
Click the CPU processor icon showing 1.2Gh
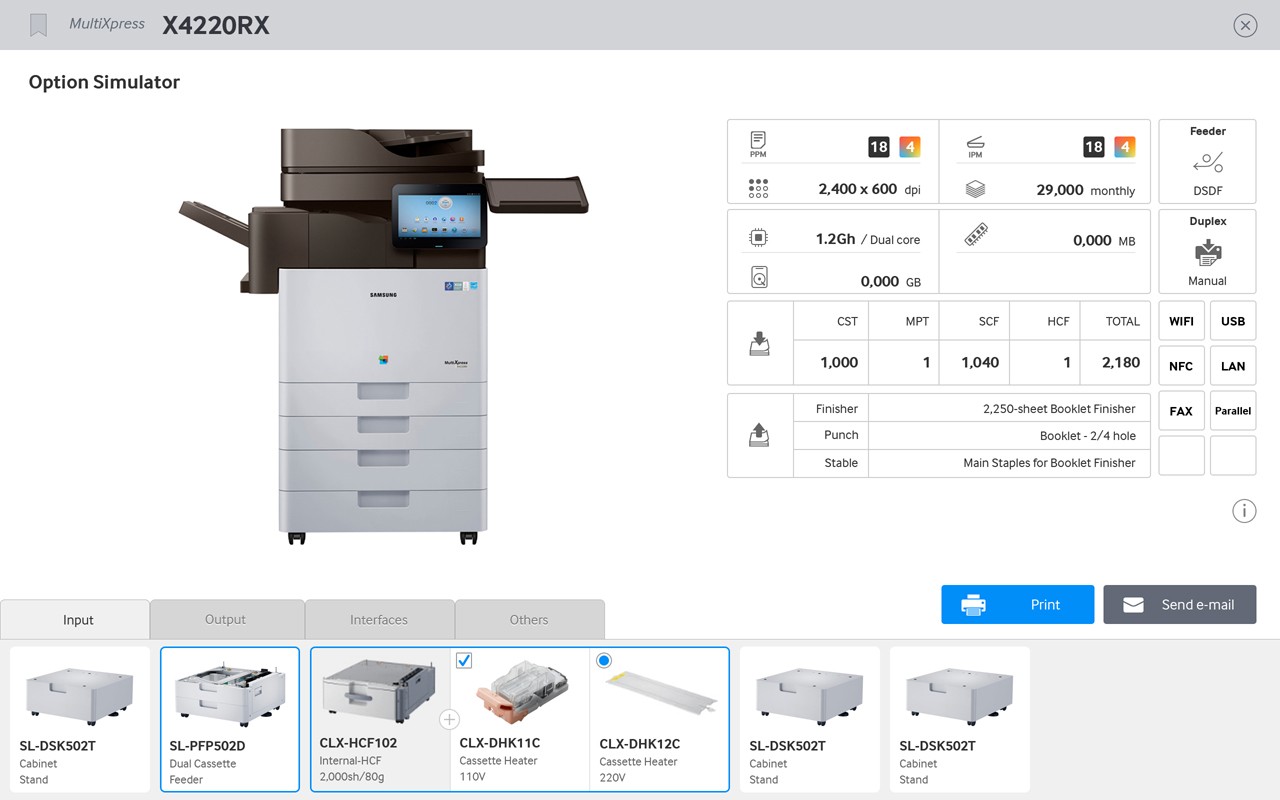758,237
